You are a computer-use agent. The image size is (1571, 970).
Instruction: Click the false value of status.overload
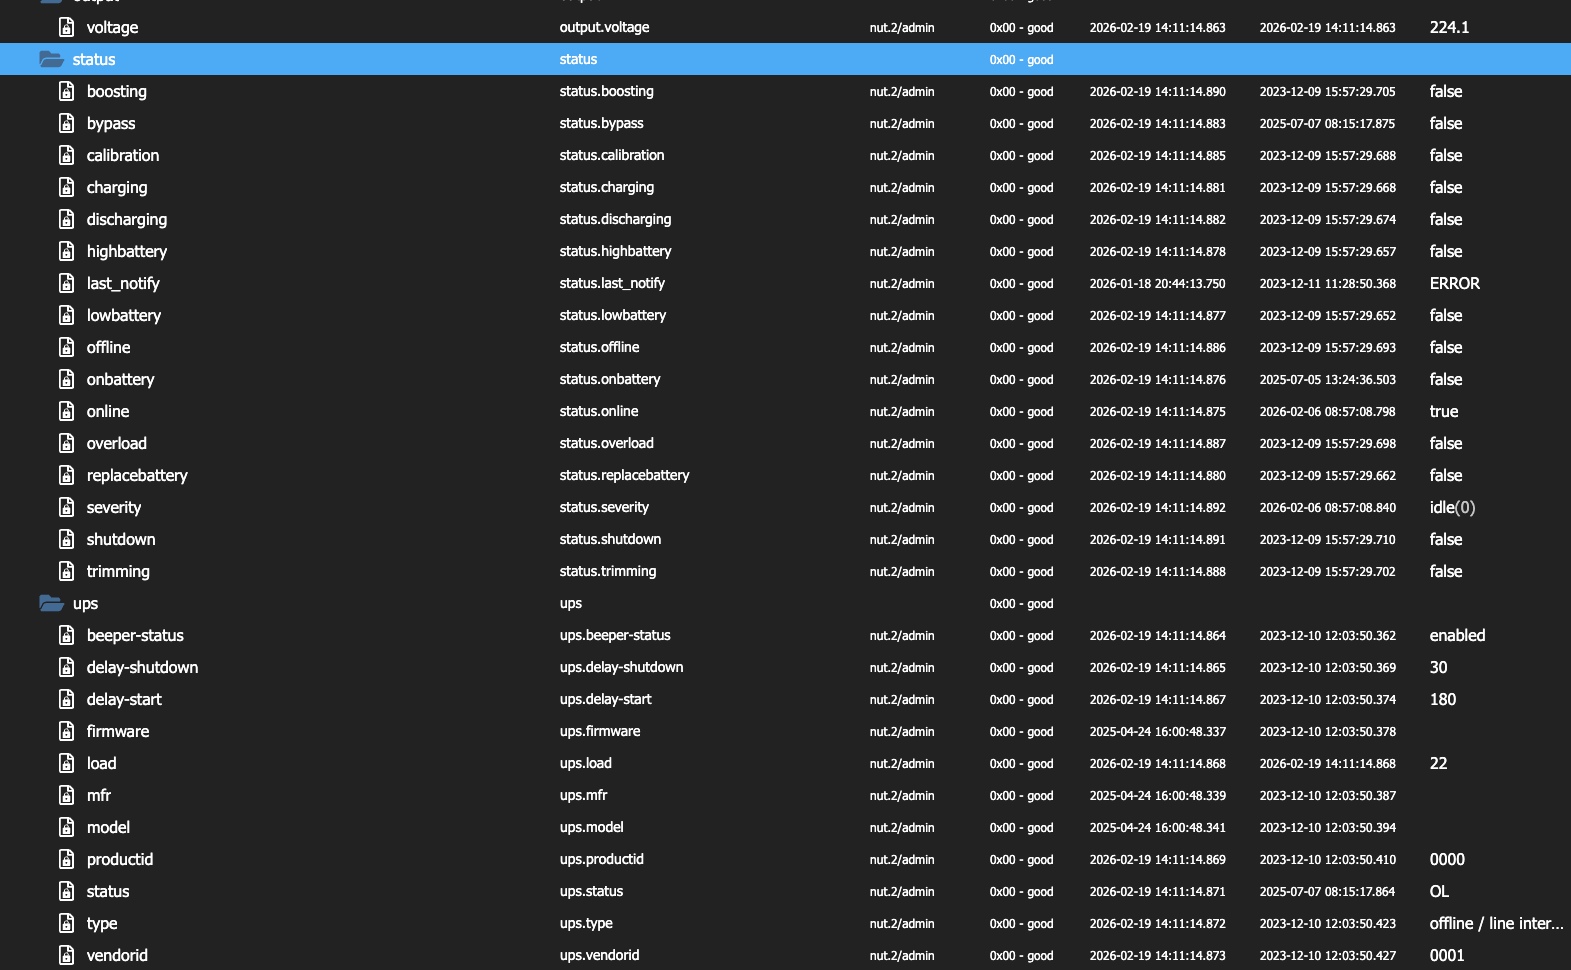pyautogui.click(x=1446, y=443)
